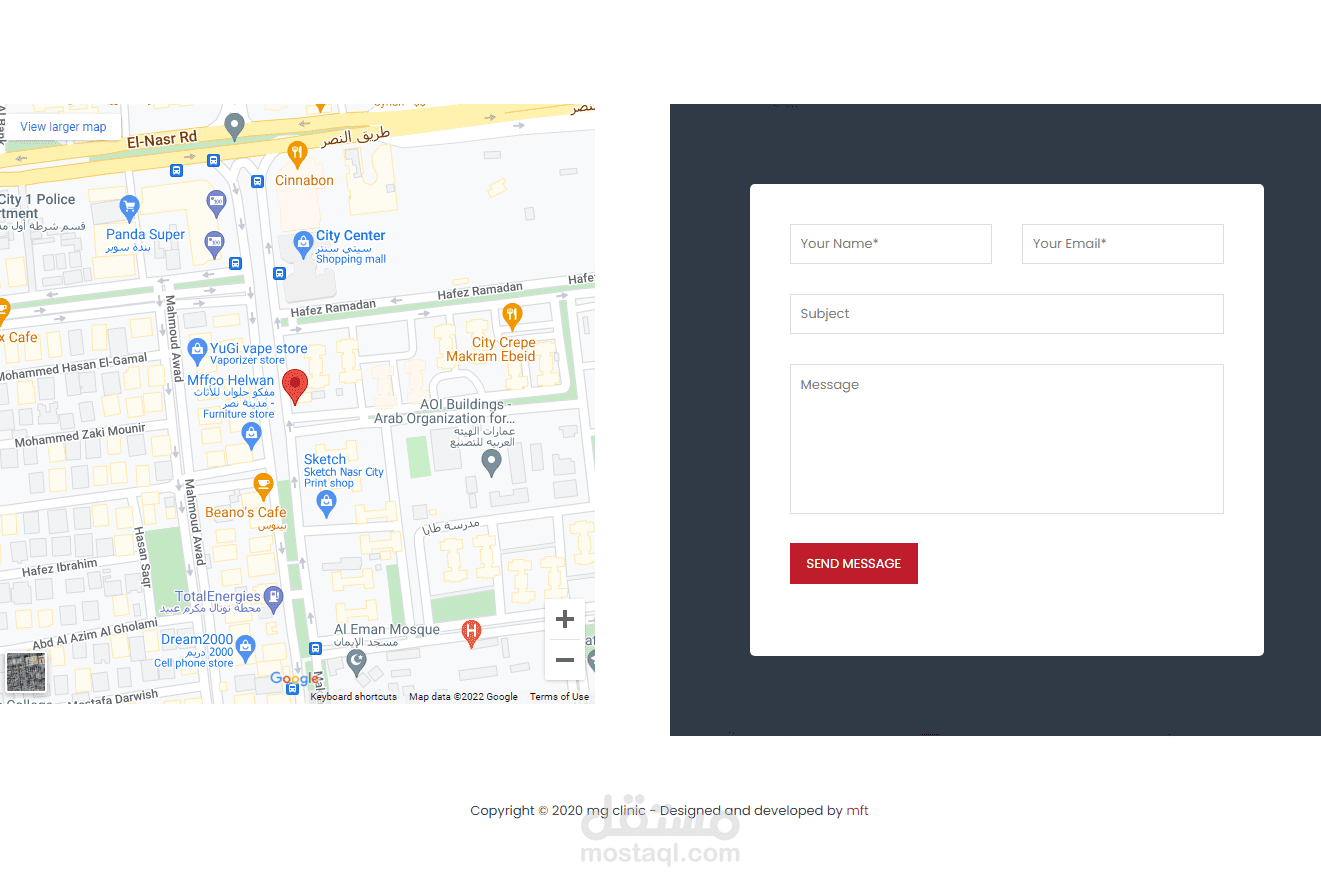
Task: Click the gray pin on El-Nasr Rd
Action: click(234, 127)
